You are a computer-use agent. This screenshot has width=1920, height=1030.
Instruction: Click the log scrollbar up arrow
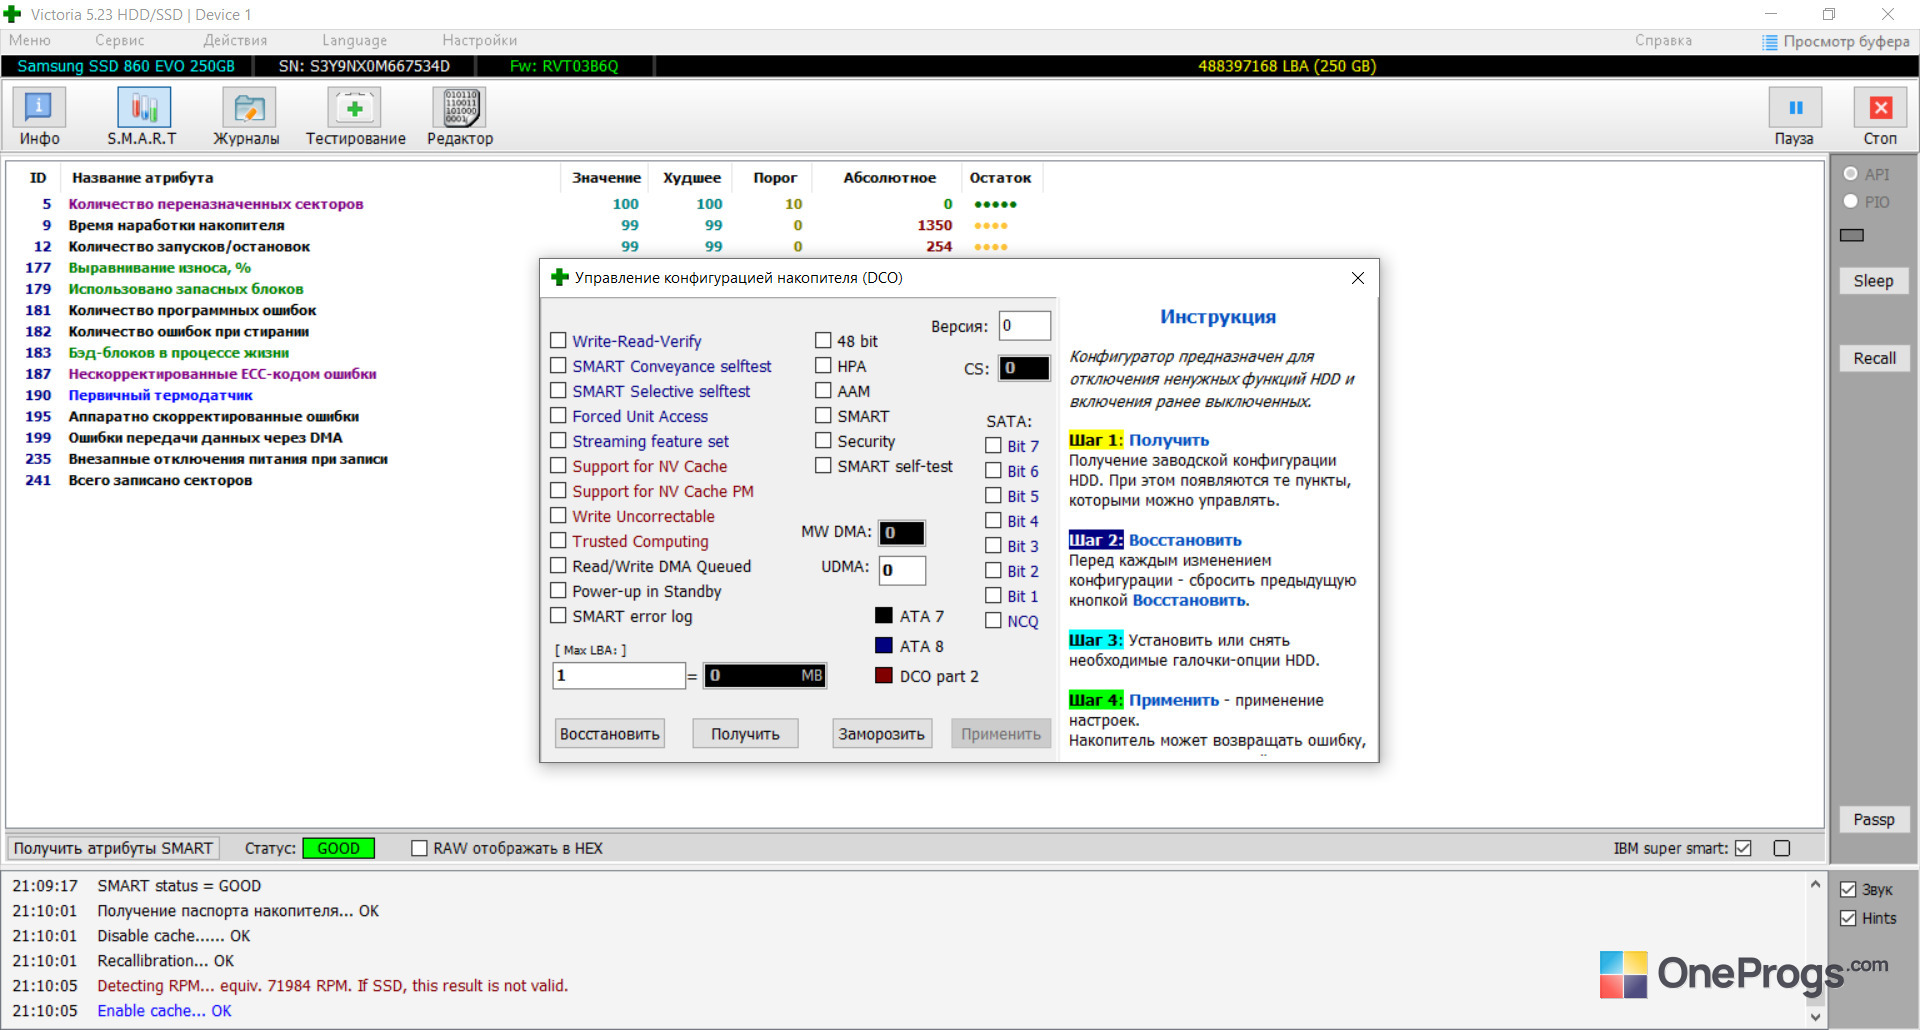(x=1816, y=885)
